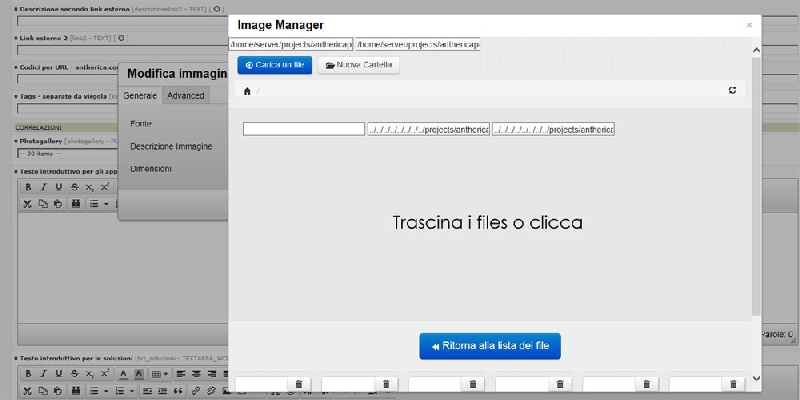
Task: Click the last trash icon in bottom row
Action: (734, 384)
